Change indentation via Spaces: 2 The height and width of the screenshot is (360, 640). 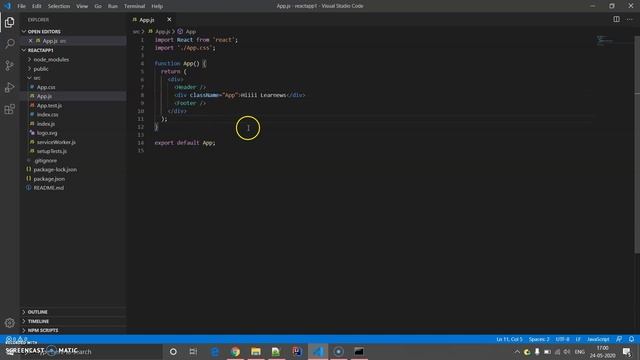(x=539, y=339)
